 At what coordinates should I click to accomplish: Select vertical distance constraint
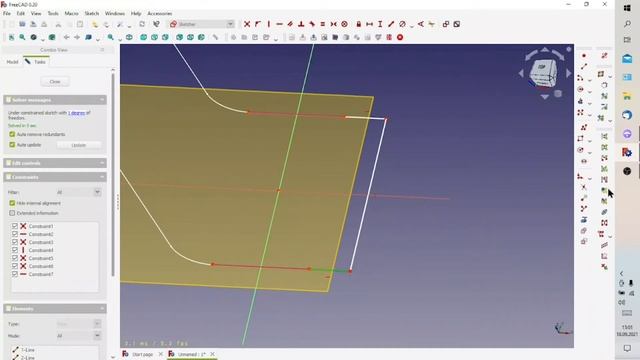click(x=380, y=24)
